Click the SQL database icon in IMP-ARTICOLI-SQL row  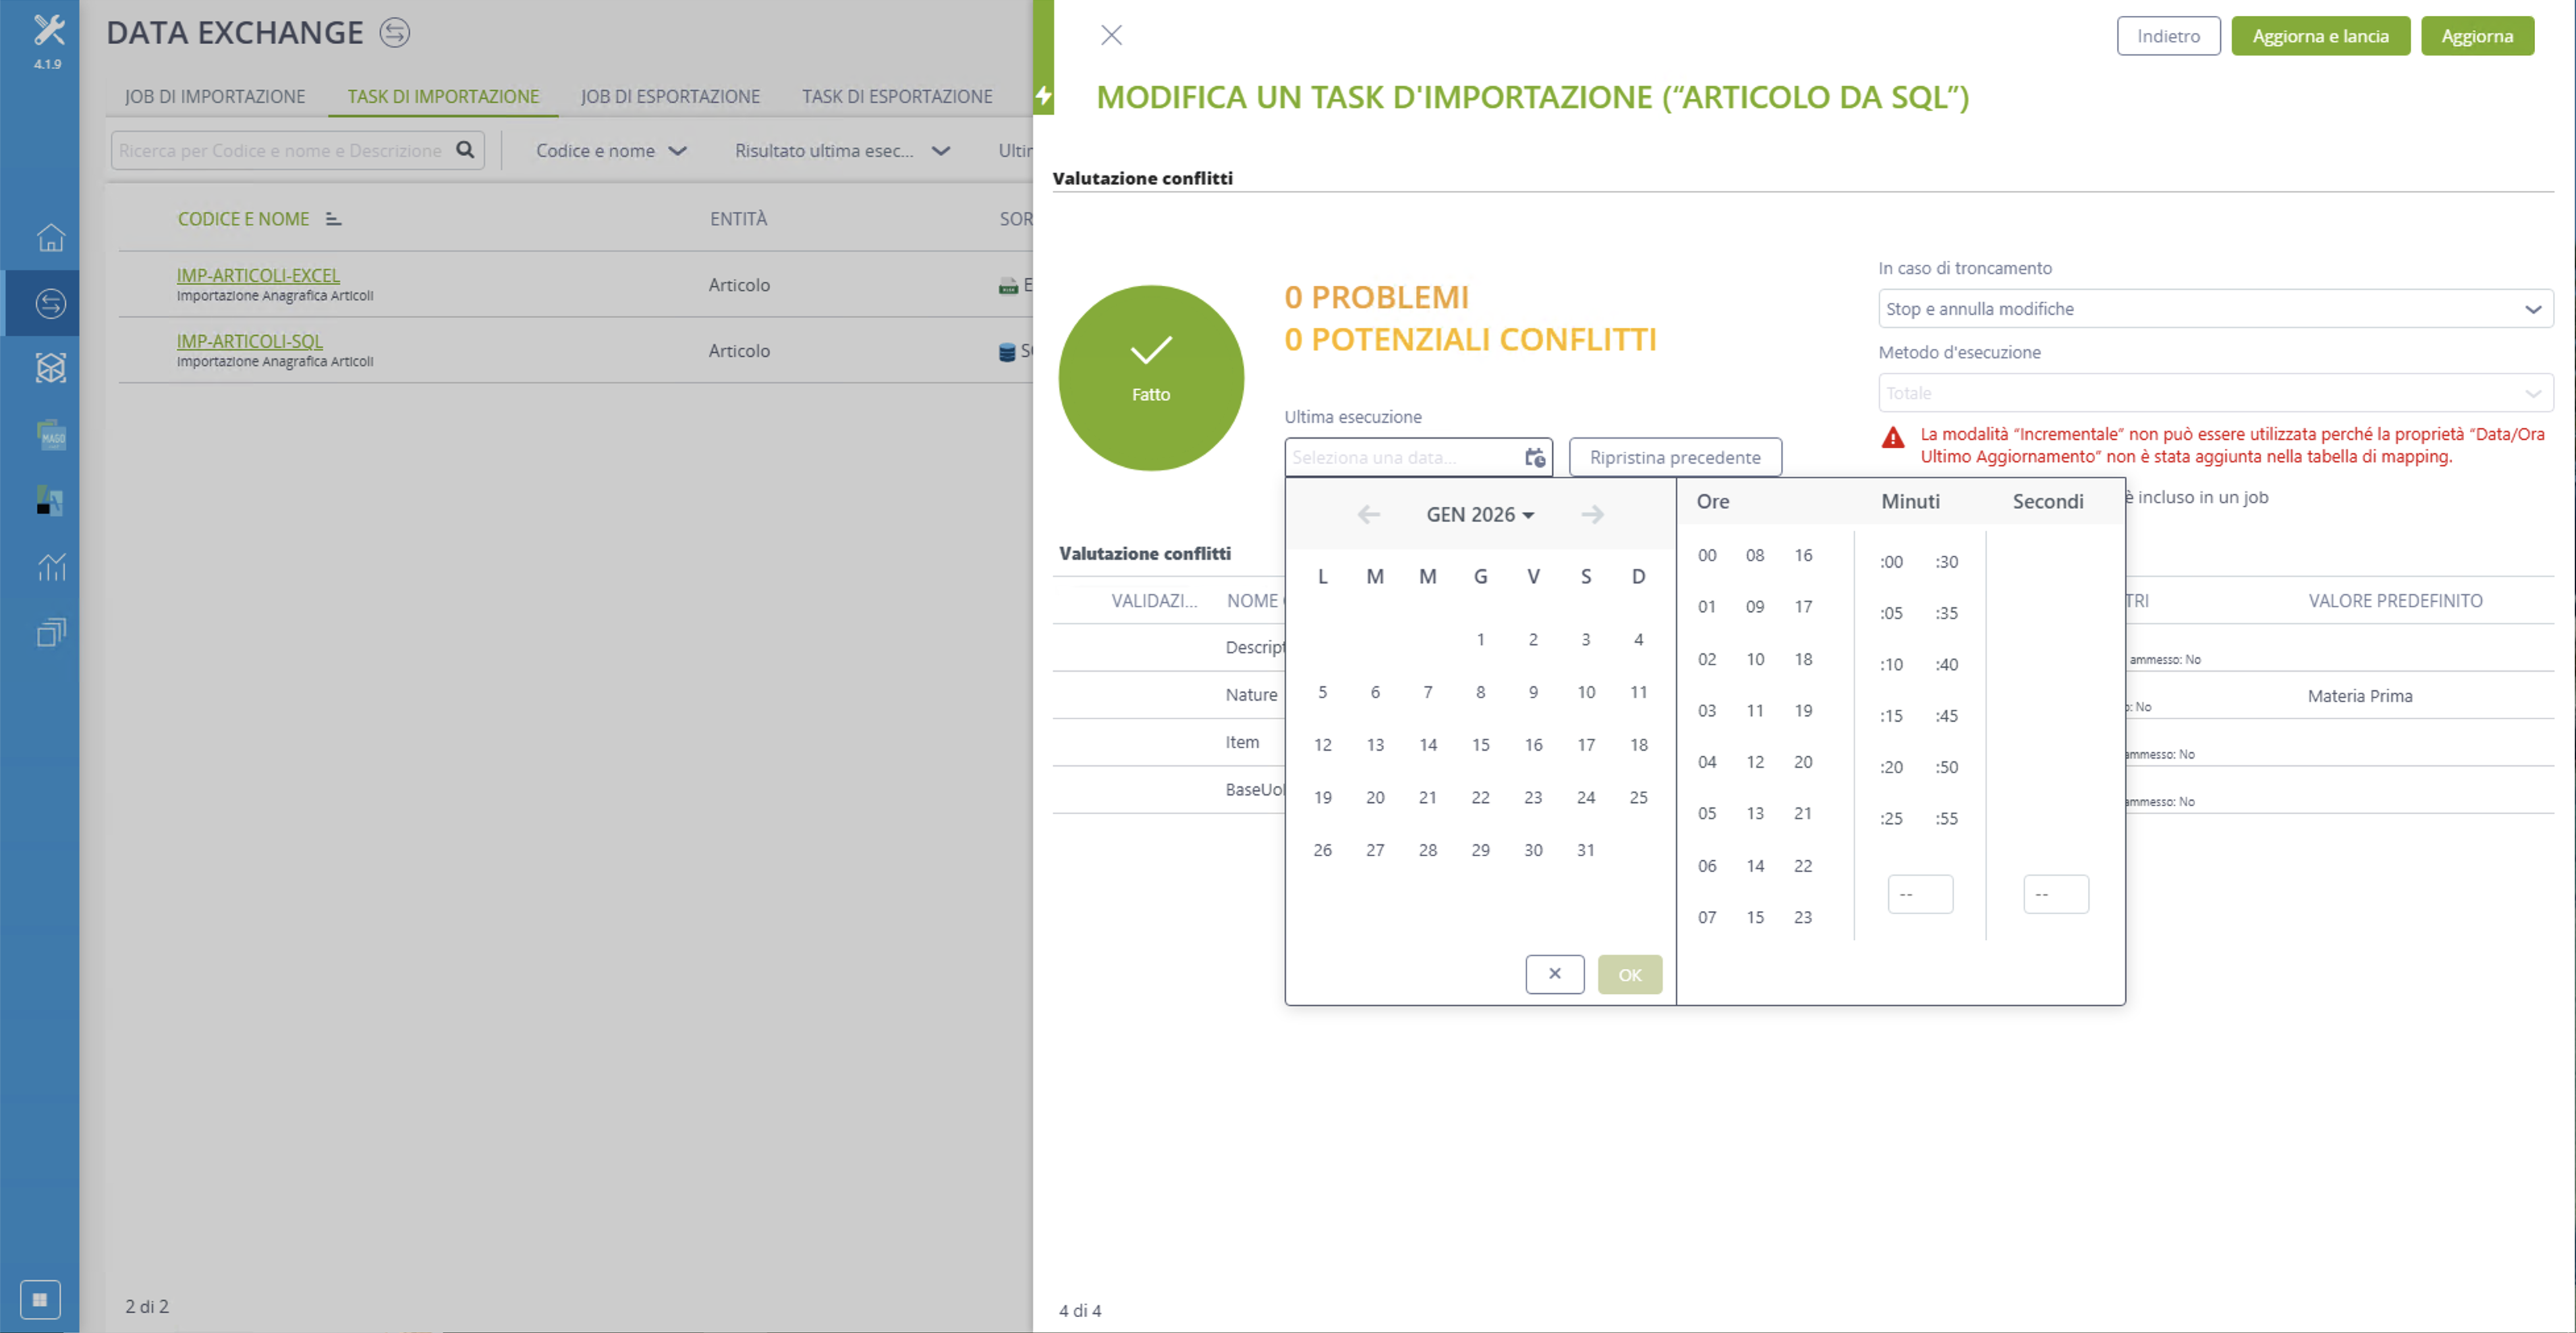click(x=1006, y=351)
